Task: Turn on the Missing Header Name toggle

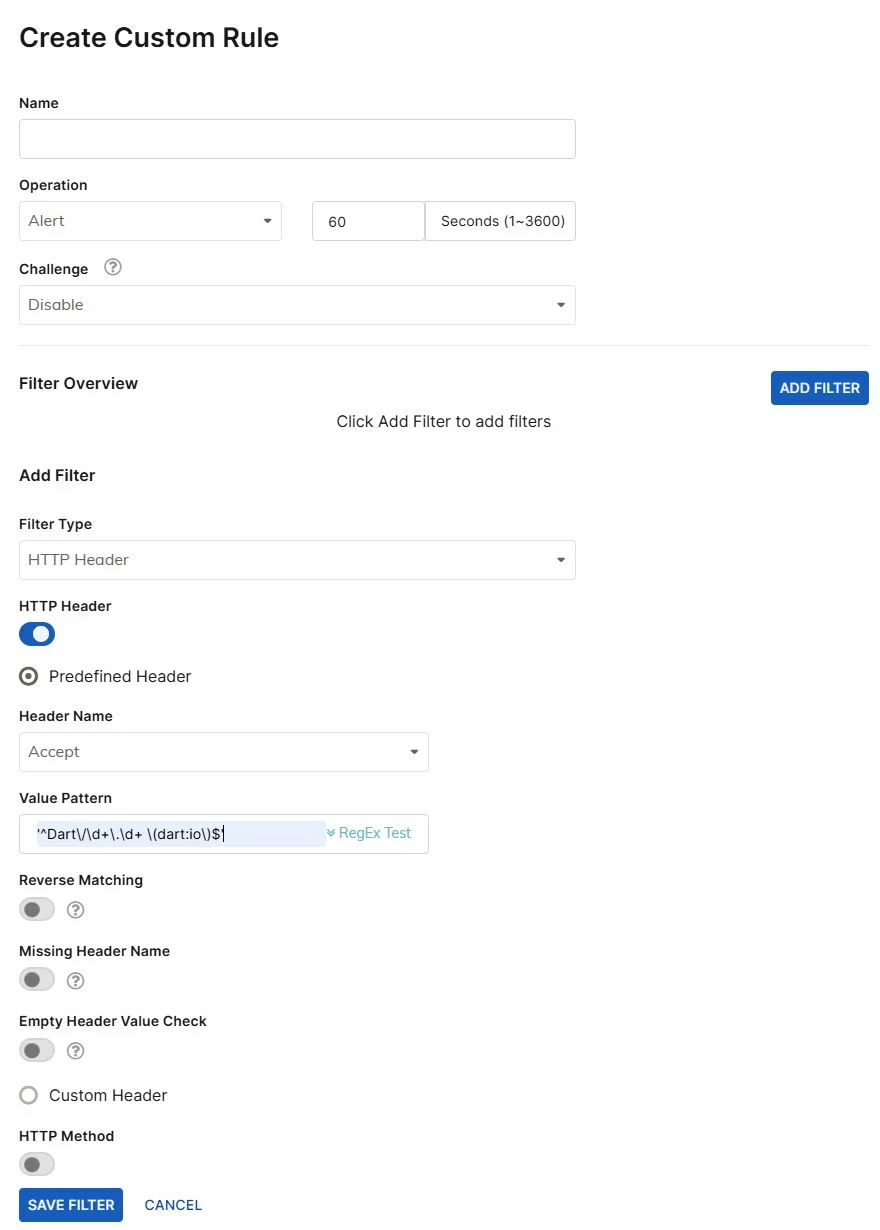Action: pyautogui.click(x=37, y=980)
